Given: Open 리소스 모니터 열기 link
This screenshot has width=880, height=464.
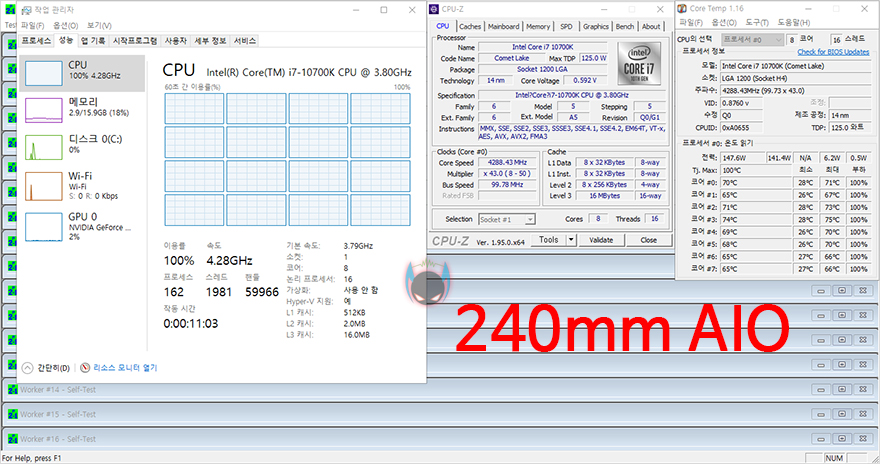Looking at the screenshot, I should pos(125,368).
